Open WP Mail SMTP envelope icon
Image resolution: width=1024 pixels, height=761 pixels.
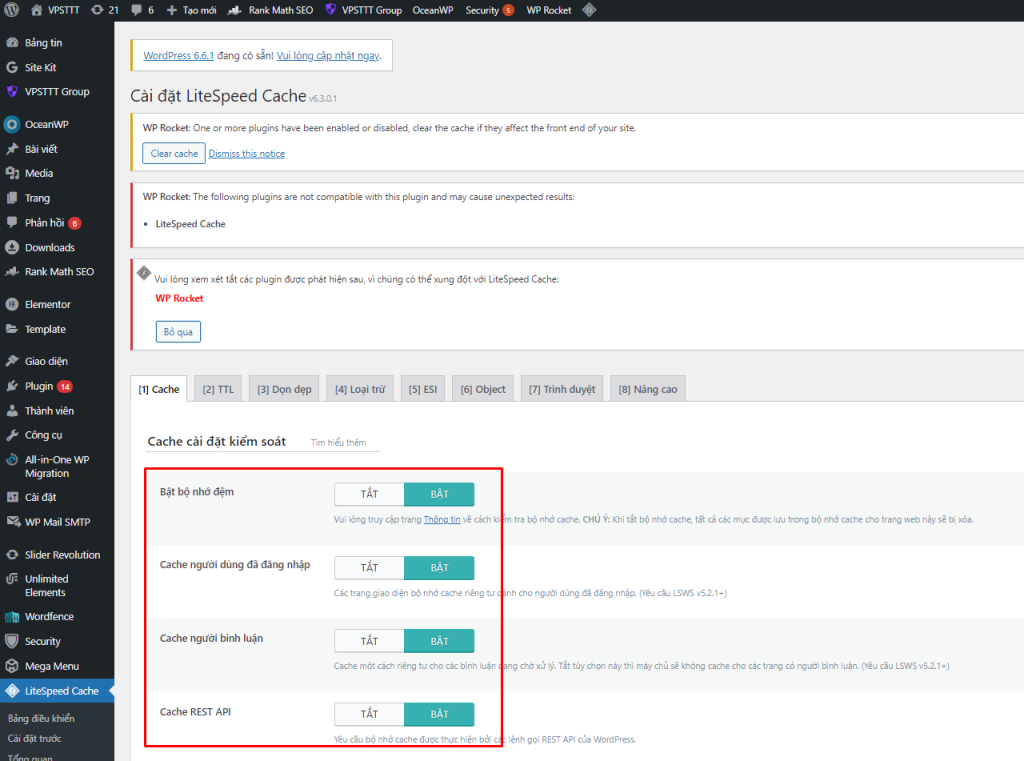(x=12, y=522)
